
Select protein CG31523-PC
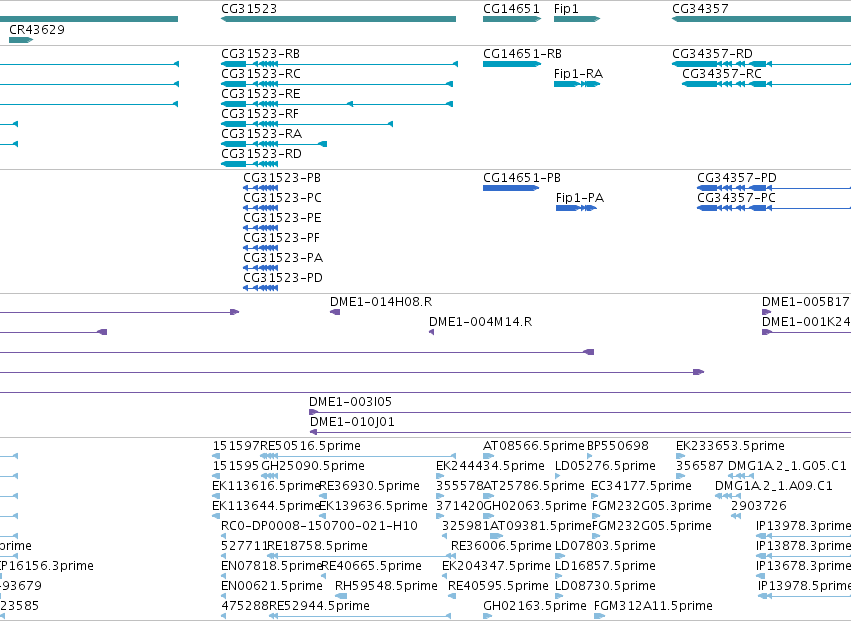[282, 198]
